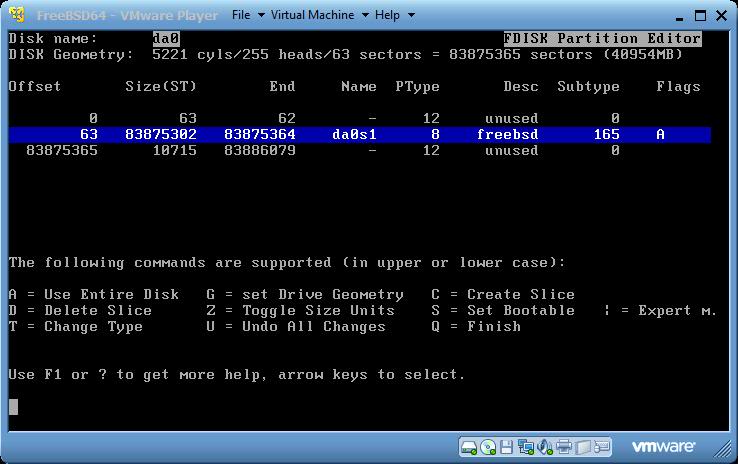The width and height of the screenshot is (738, 464).
Task: Click the vmware logo in status bar
Action: click(663, 446)
